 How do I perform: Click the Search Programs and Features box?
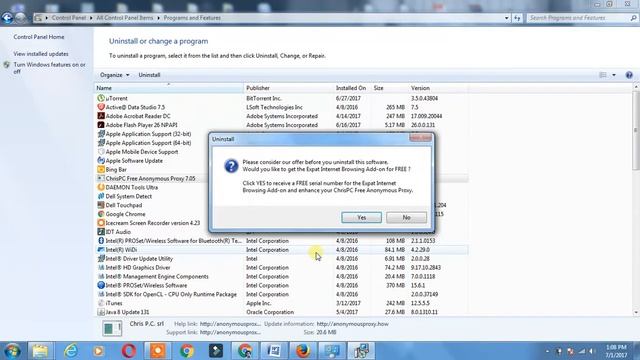pos(582,18)
